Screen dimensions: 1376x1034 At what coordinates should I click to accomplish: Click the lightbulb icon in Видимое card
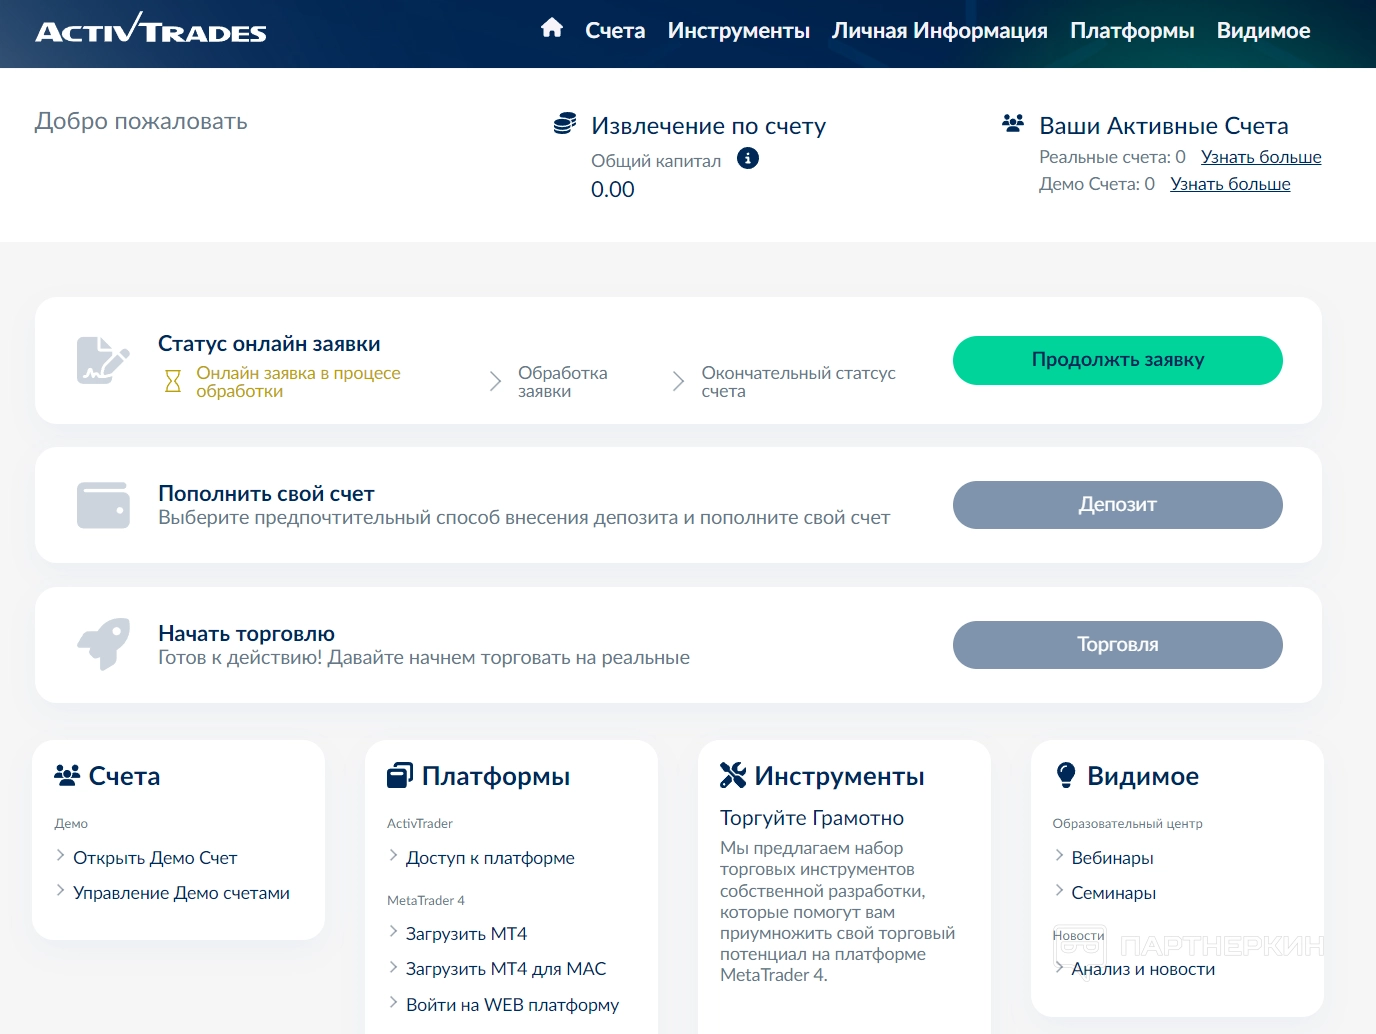pos(1066,775)
